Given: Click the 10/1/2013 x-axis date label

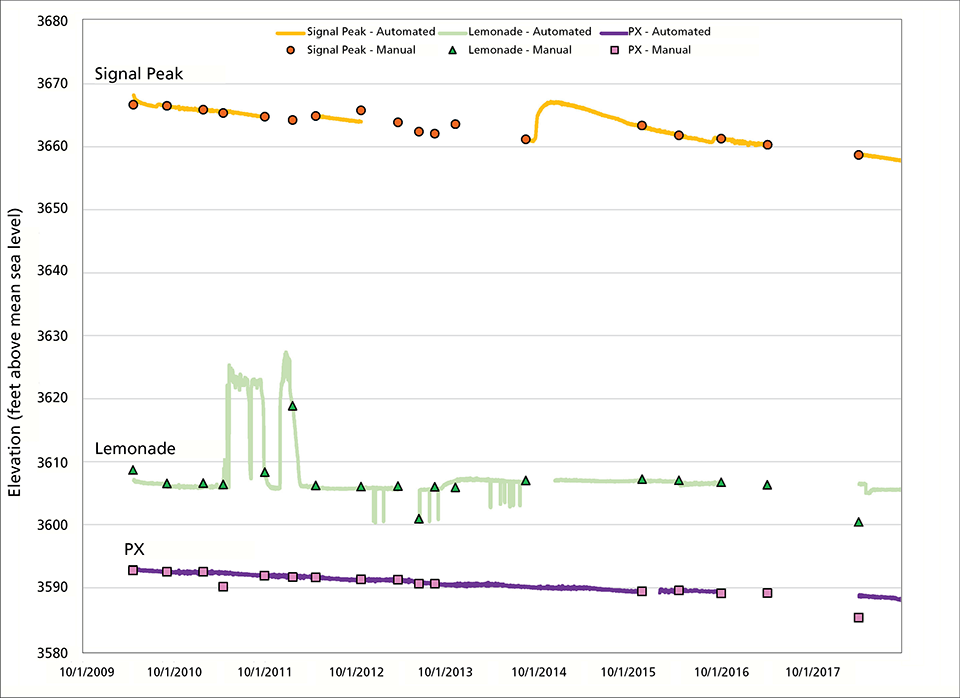Looking at the screenshot, I should point(445,672).
